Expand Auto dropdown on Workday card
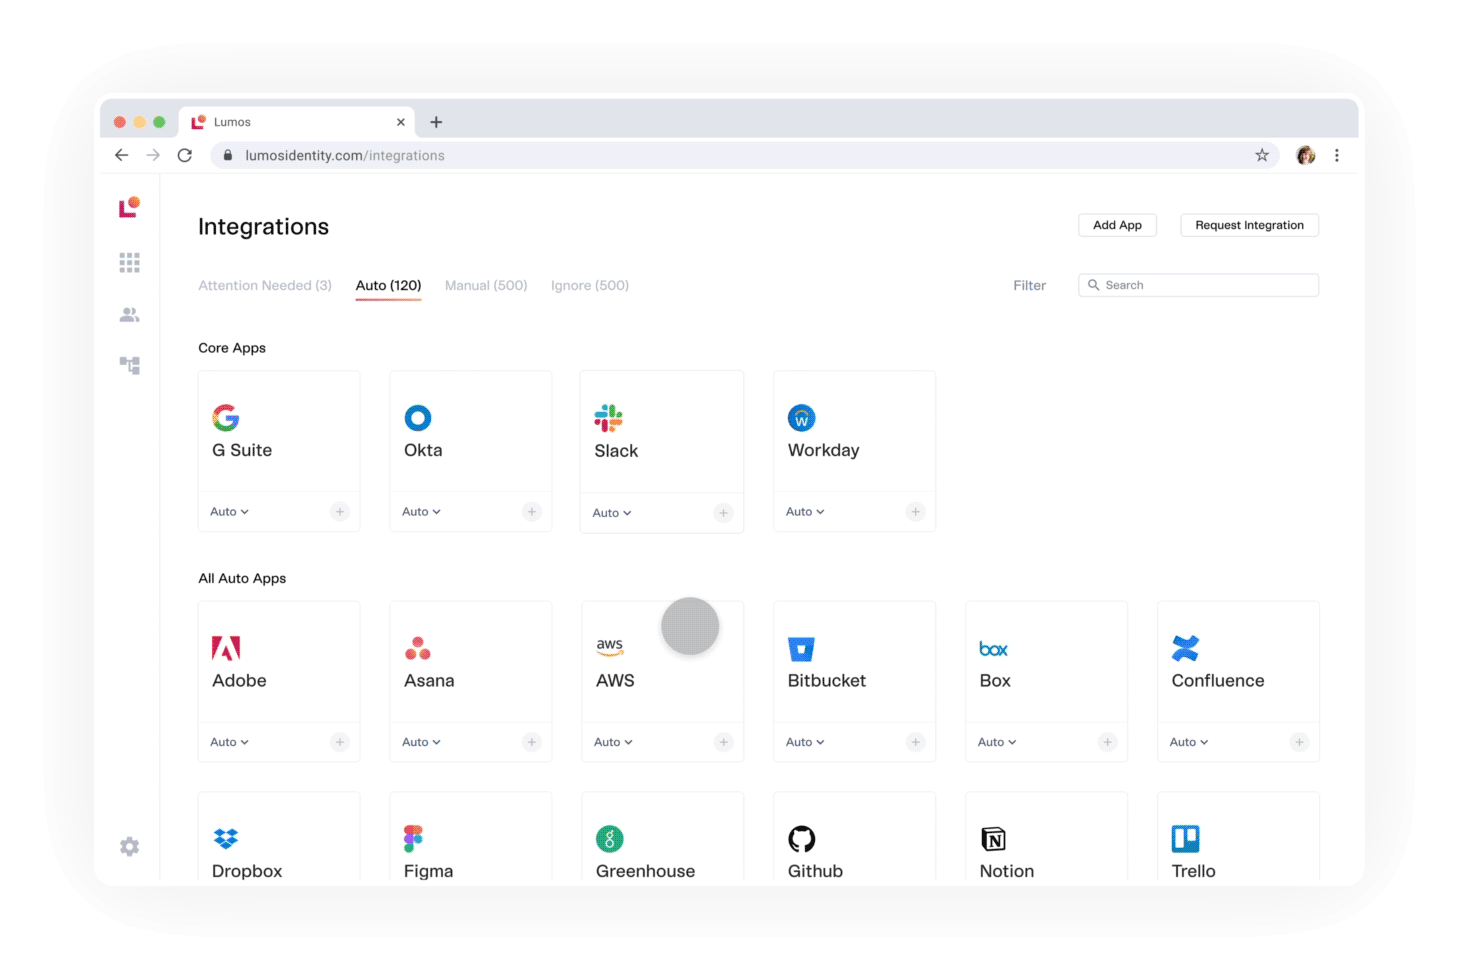This screenshot has width=1460, height=980. (x=805, y=512)
